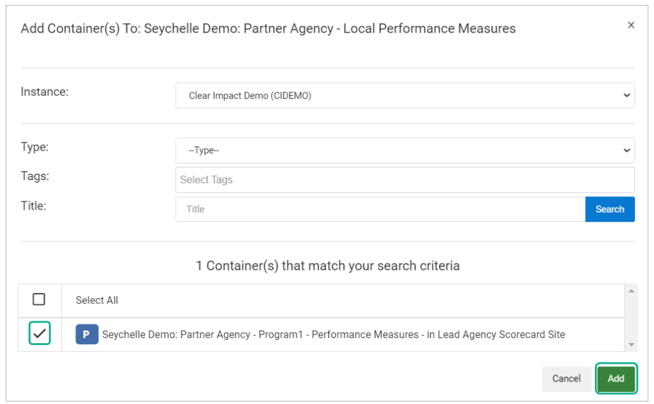Open the Instance dropdown showing Clear Impact Demo
This screenshot has width=654, height=404.
404,96
